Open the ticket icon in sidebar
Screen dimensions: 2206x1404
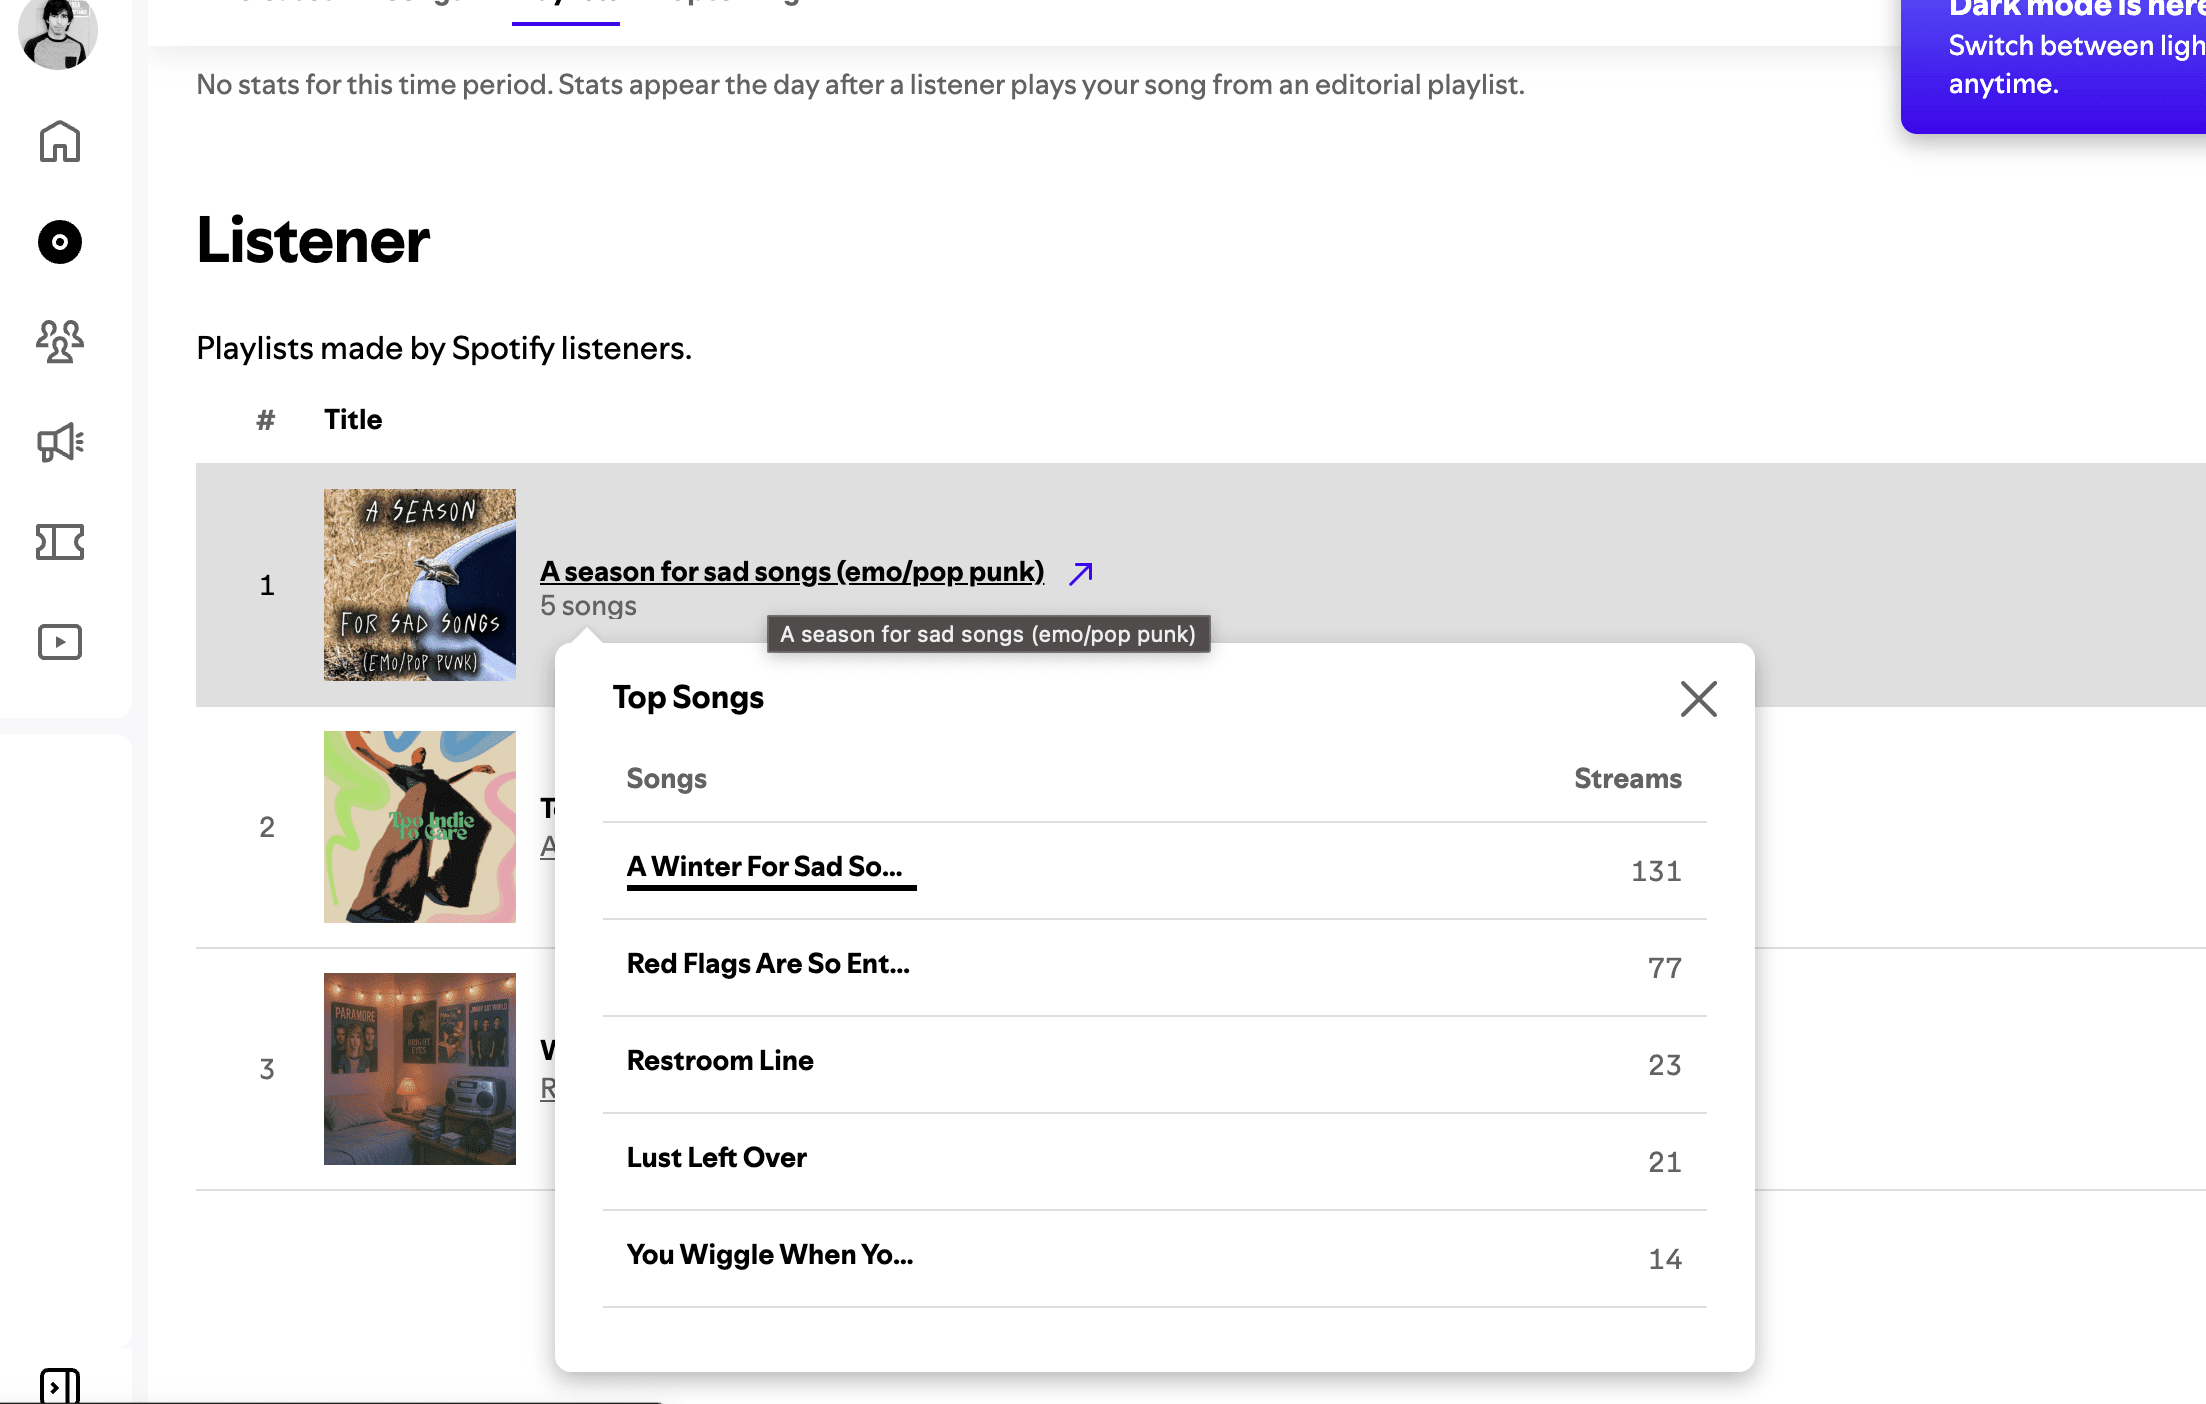pos(60,542)
